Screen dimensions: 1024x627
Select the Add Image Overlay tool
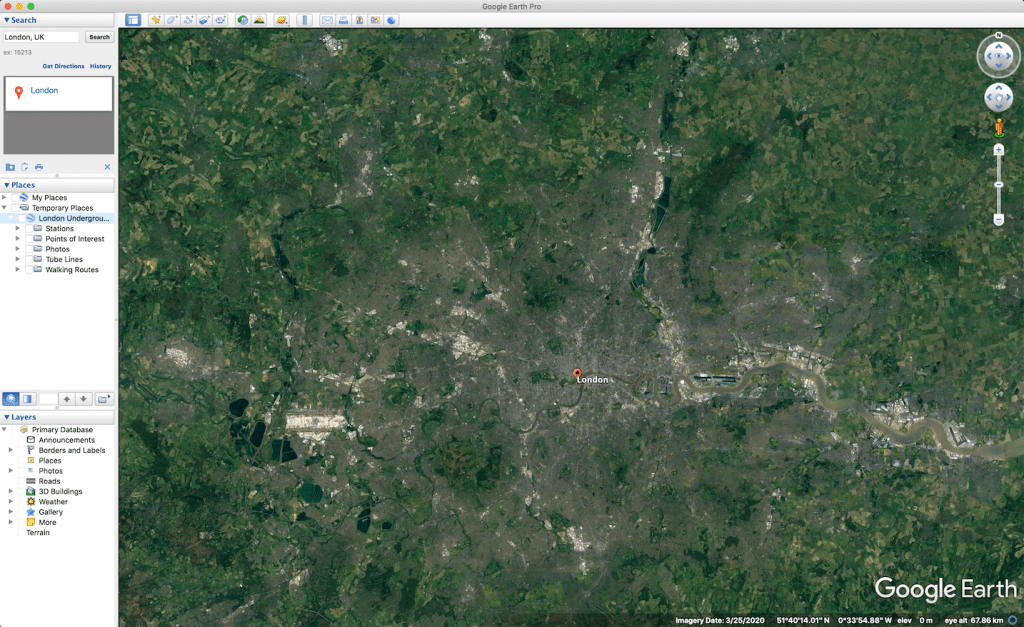(x=204, y=20)
